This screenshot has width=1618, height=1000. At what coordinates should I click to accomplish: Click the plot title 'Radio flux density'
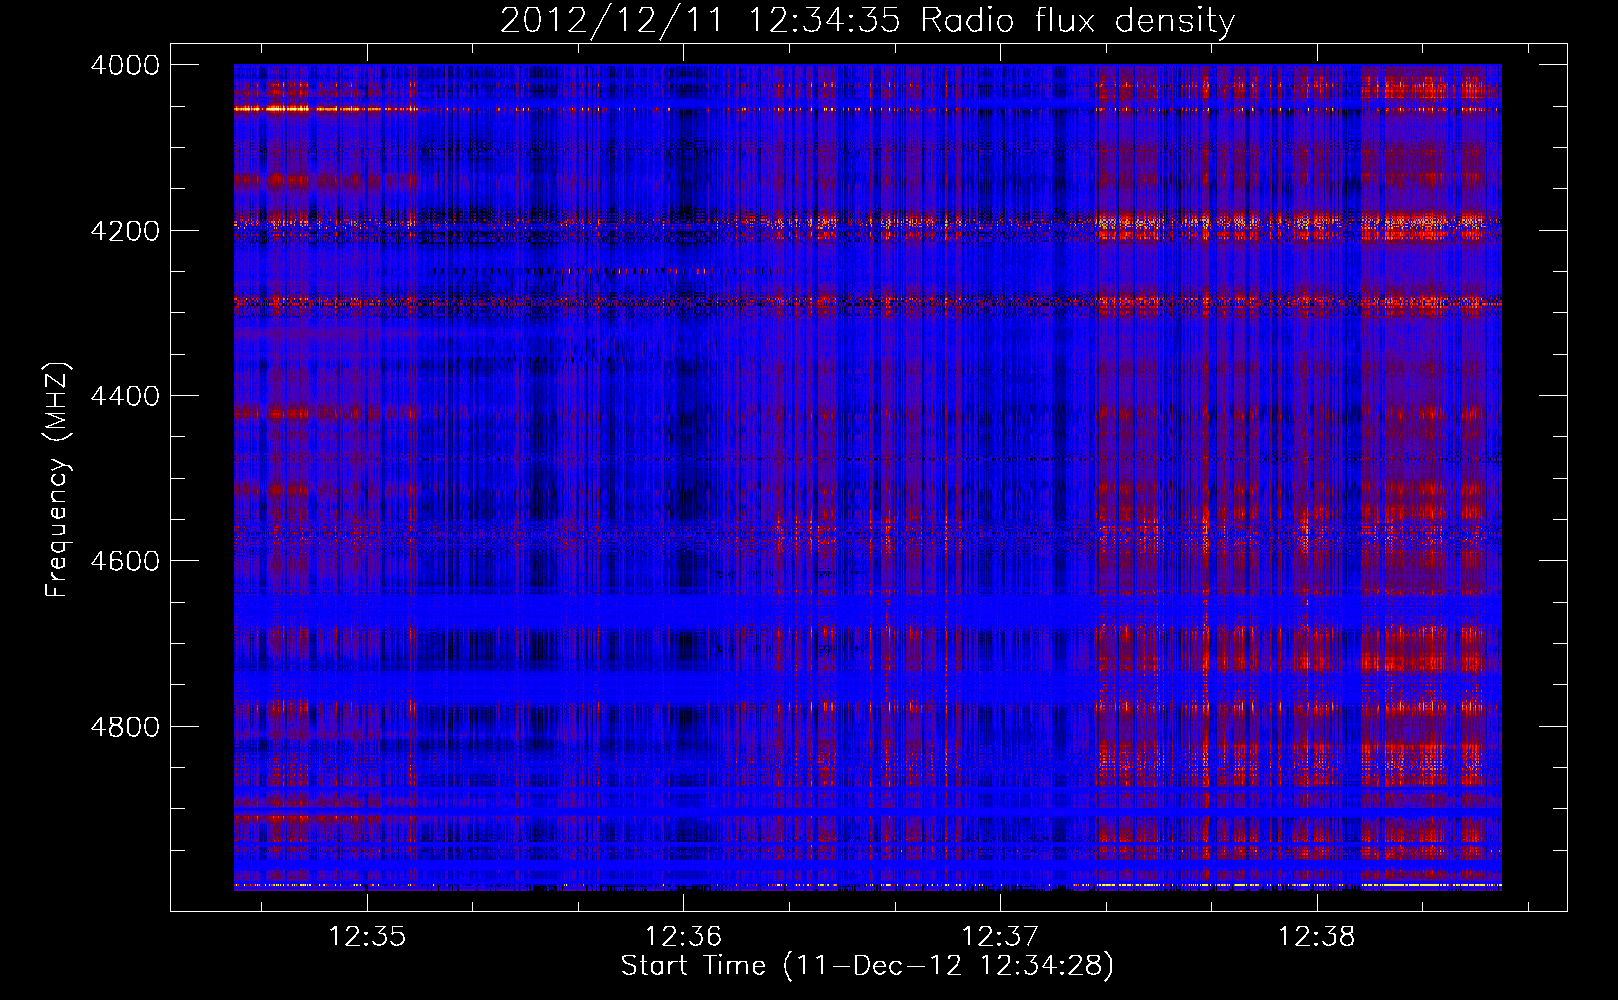(1078, 21)
